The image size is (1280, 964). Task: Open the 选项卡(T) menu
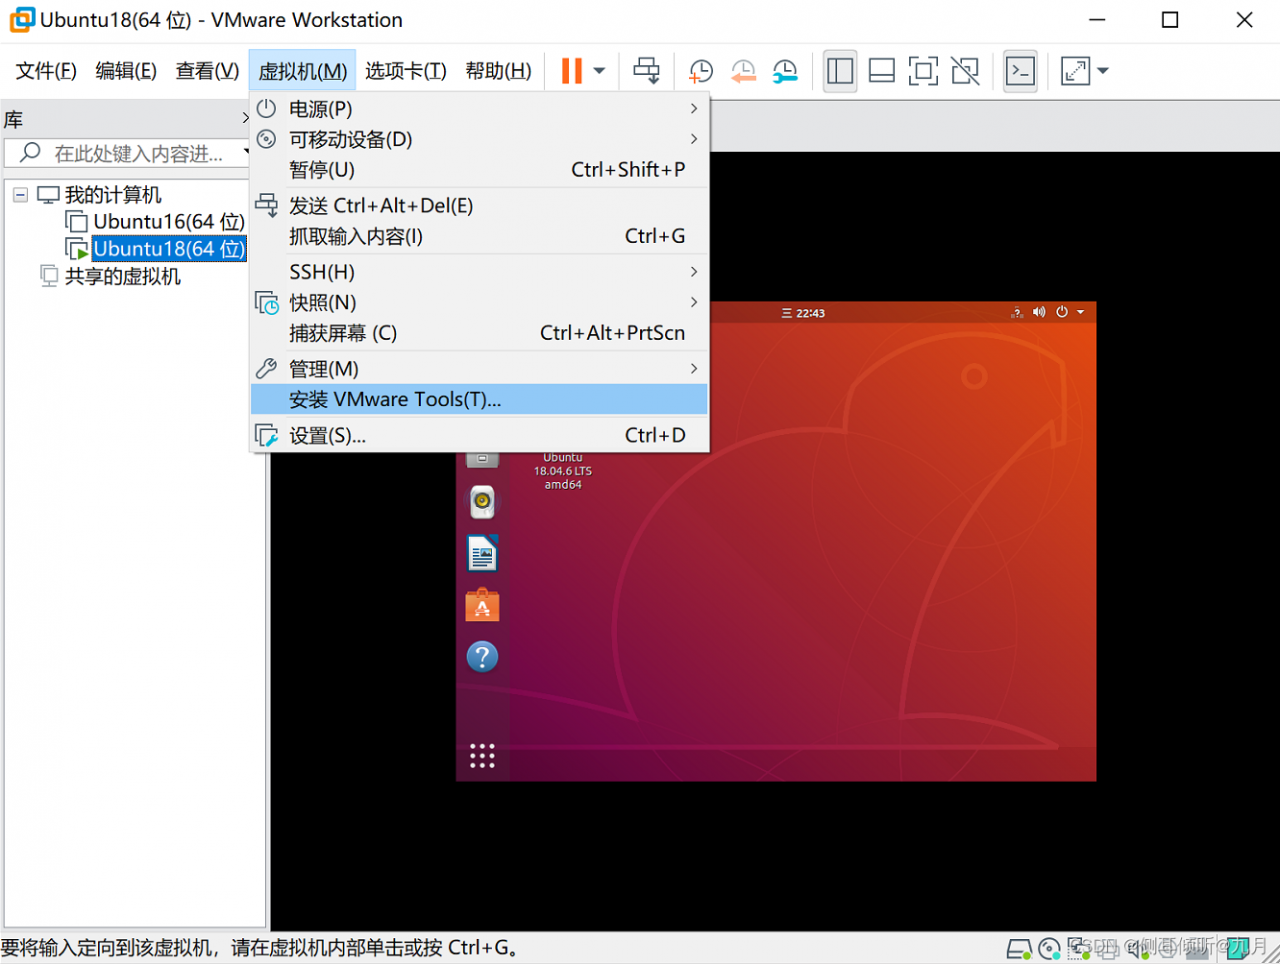click(405, 71)
